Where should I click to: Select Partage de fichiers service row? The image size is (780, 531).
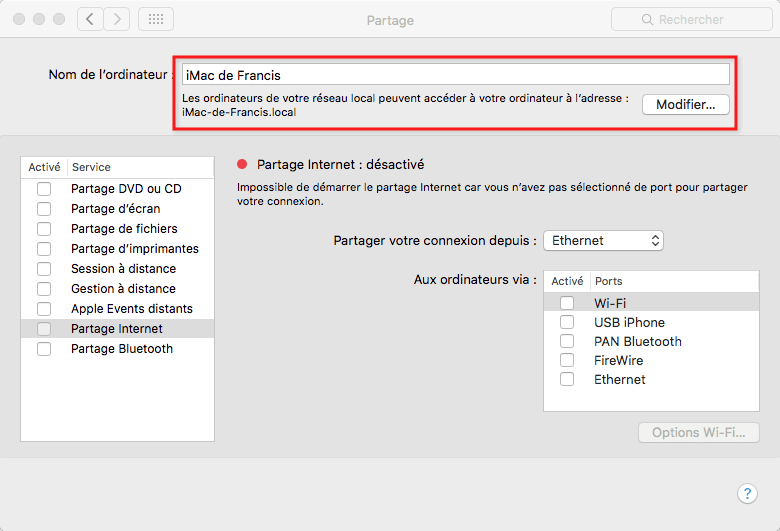point(117,228)
